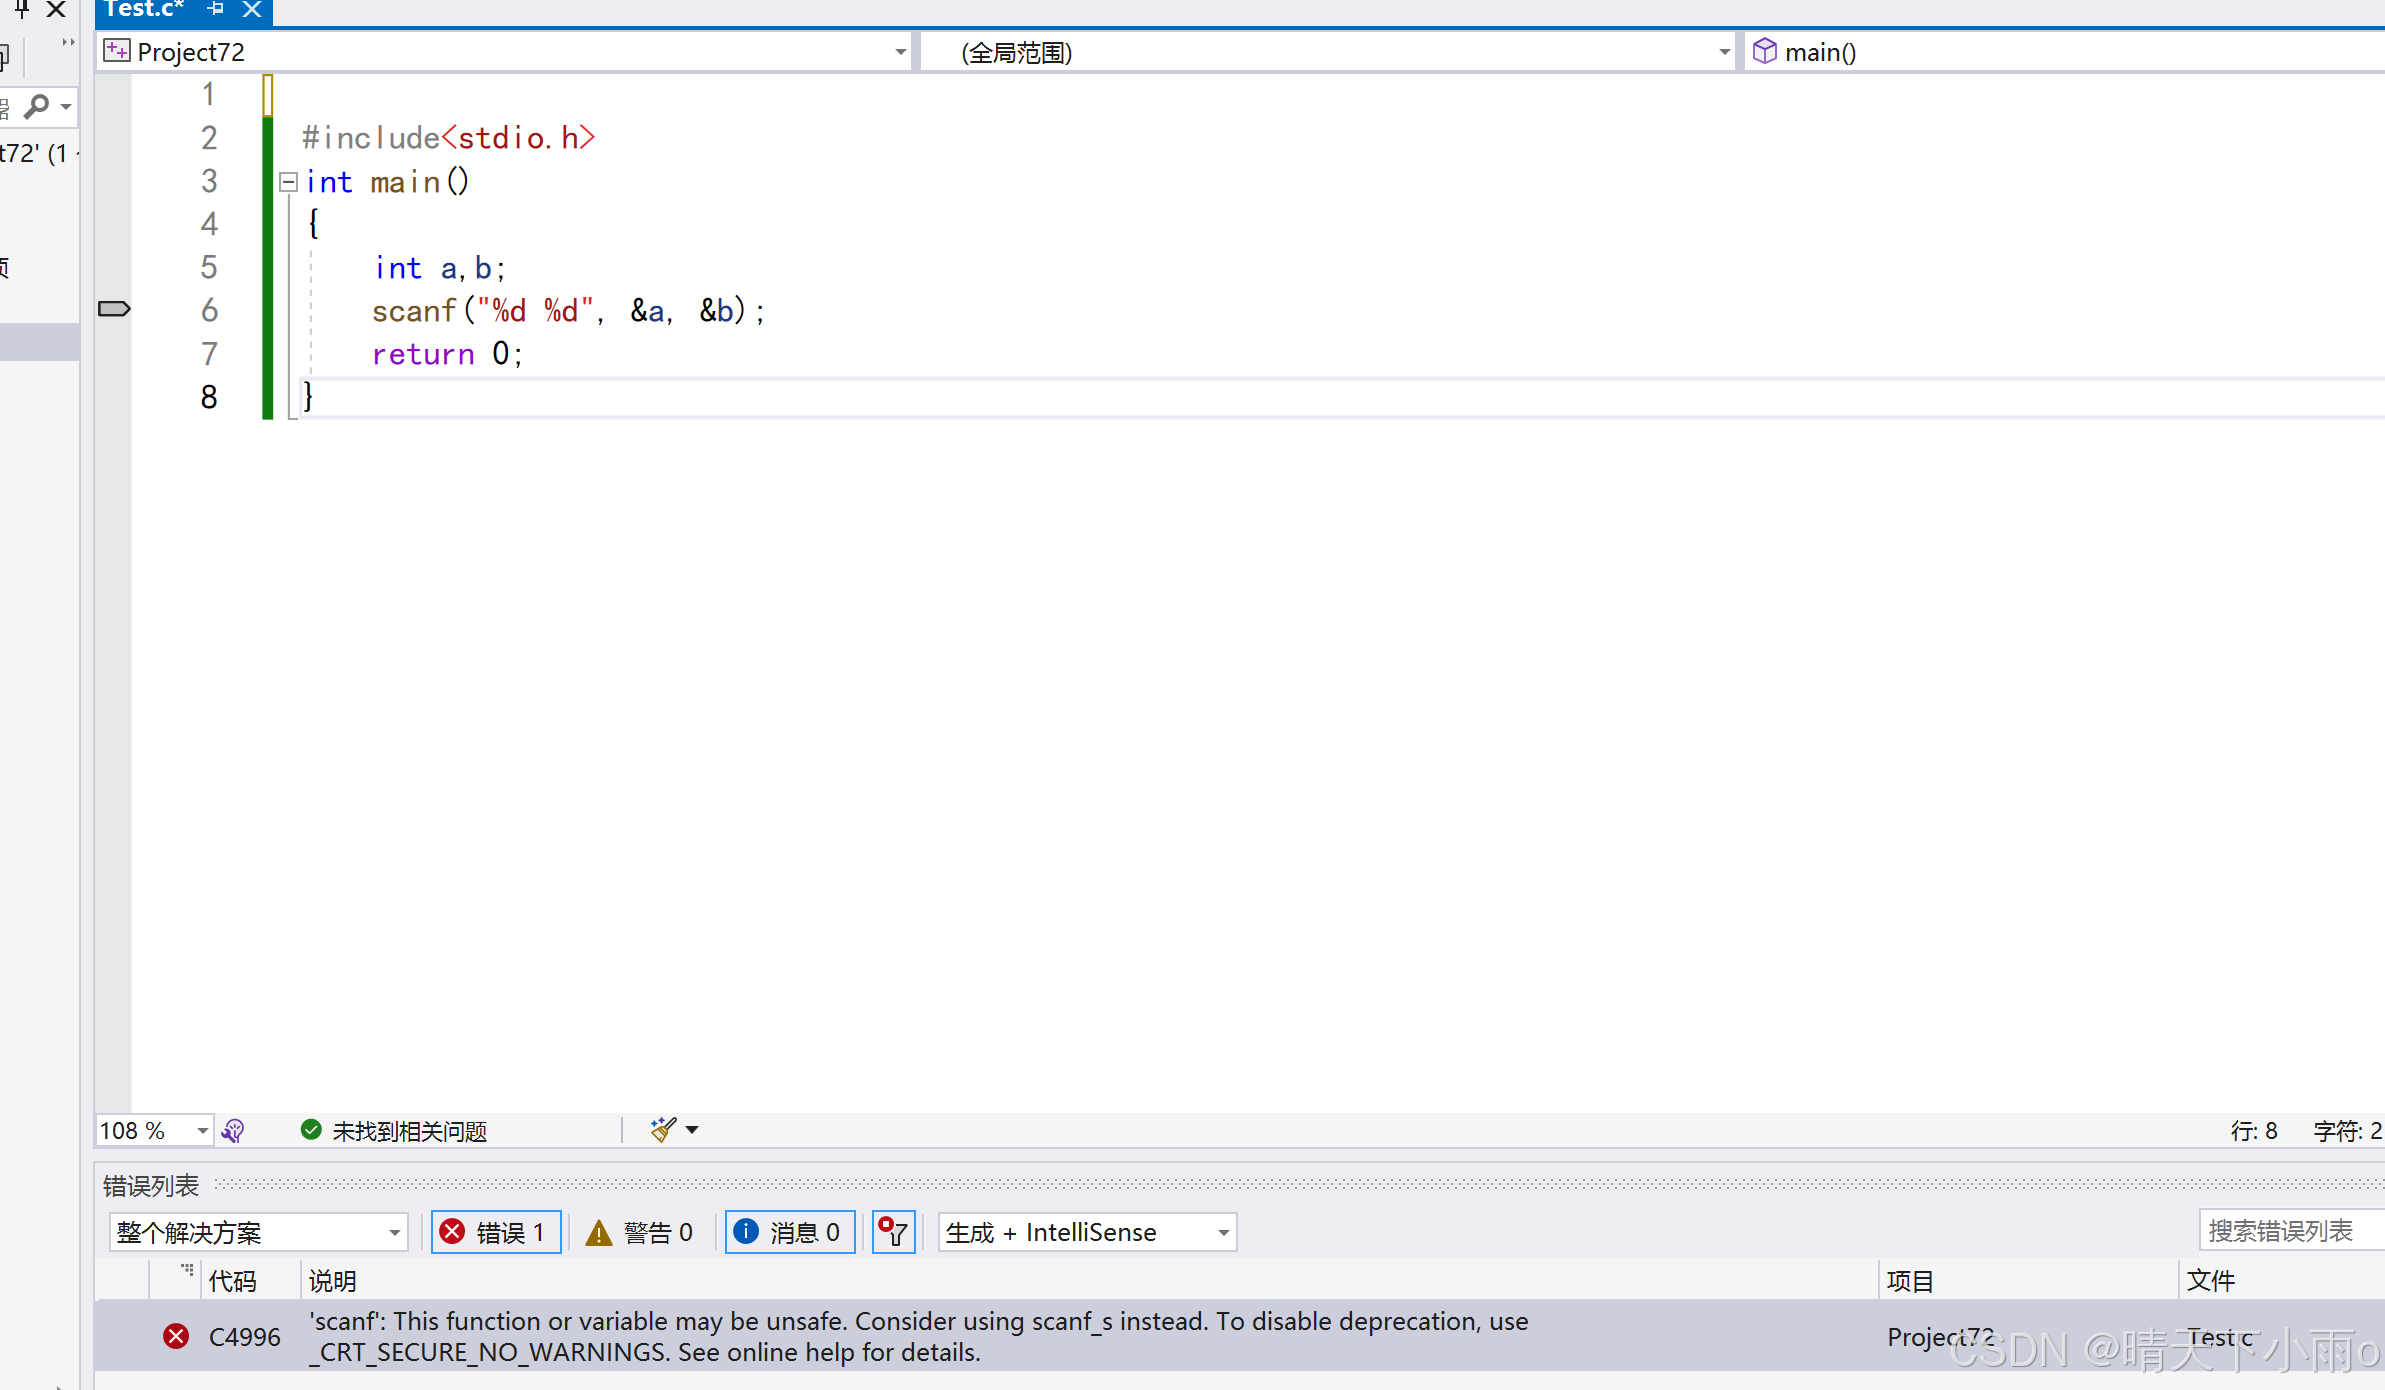The height and width of the screenshot is (1390, 2385).
Task: Click the search magnifier icon in side panel
Action: click(37, 105)
